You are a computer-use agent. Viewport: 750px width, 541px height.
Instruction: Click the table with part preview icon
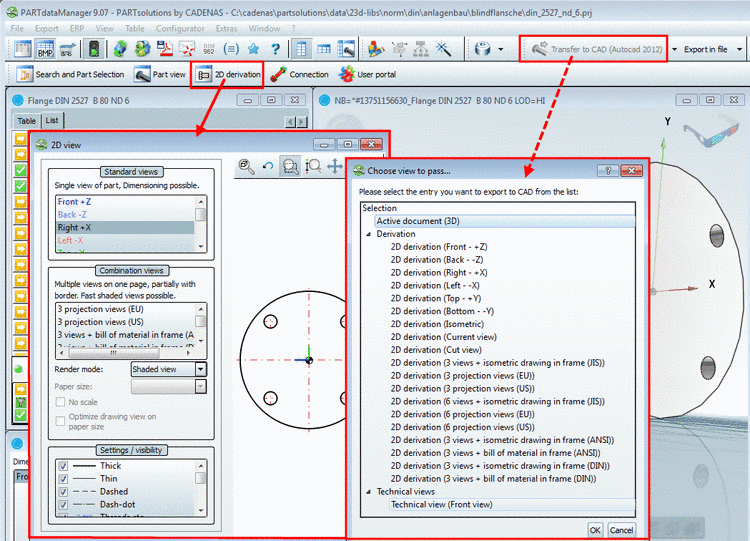[346, 49]
